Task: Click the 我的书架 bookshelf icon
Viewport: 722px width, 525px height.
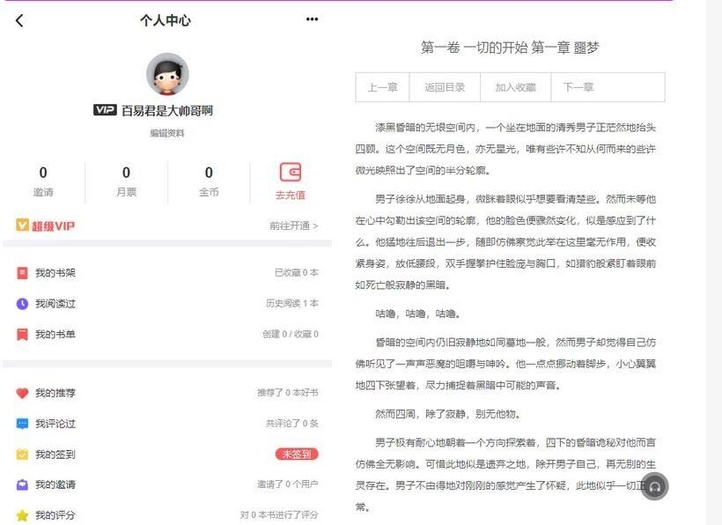Action: coord(22,273)
